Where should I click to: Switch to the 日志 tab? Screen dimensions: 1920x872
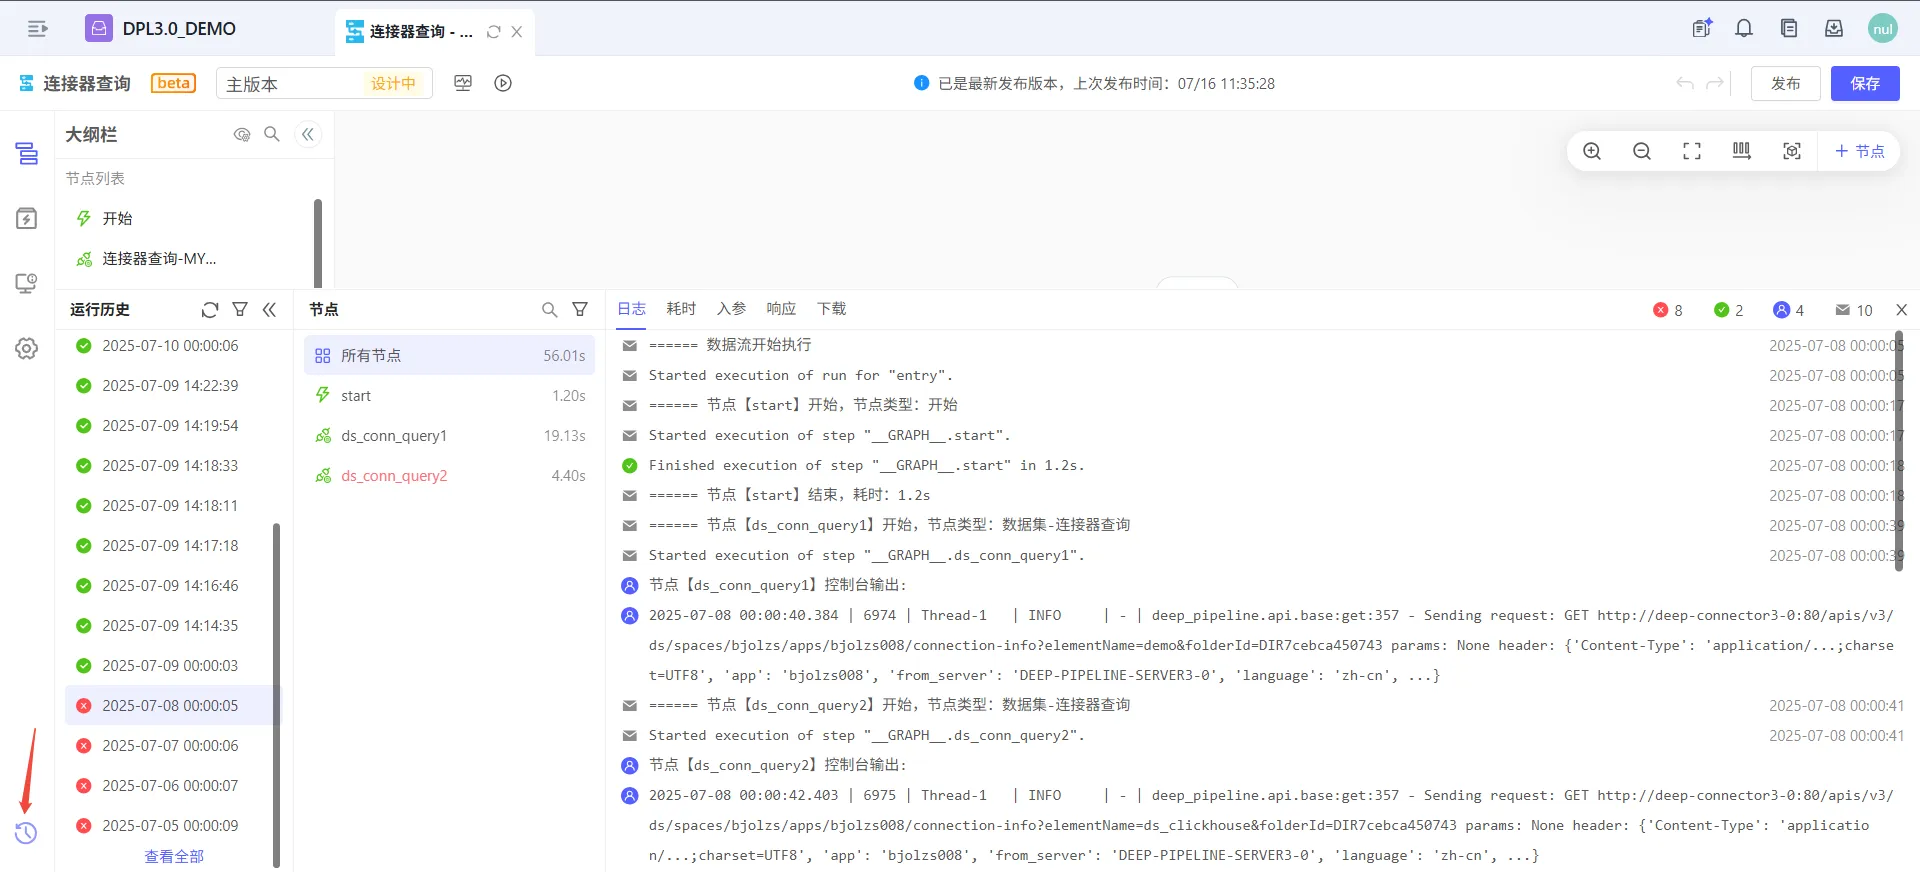pos(632,309)
